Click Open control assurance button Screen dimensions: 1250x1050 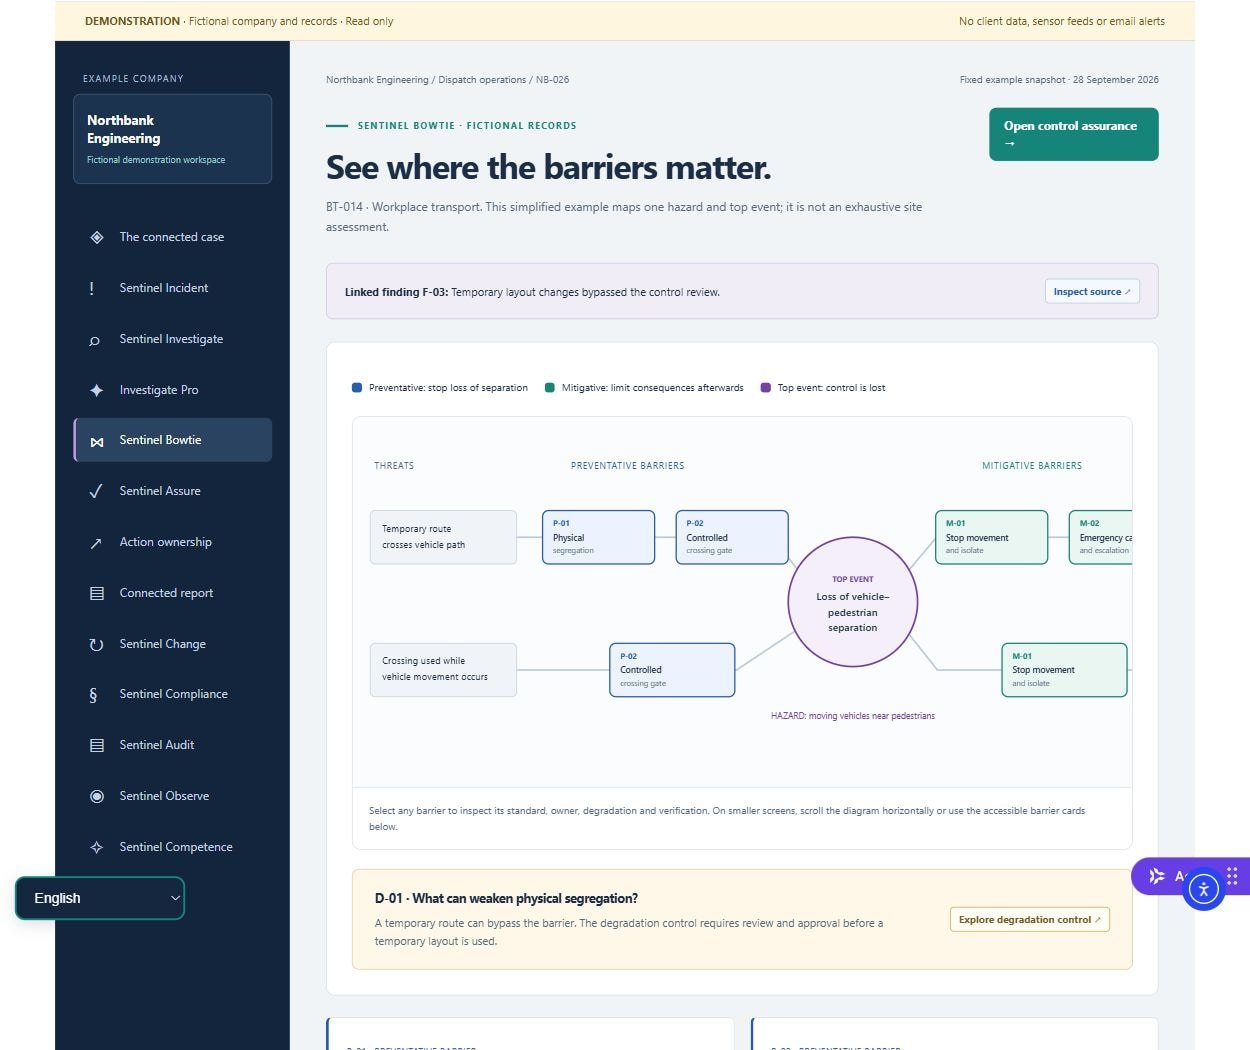point(1073,134)
